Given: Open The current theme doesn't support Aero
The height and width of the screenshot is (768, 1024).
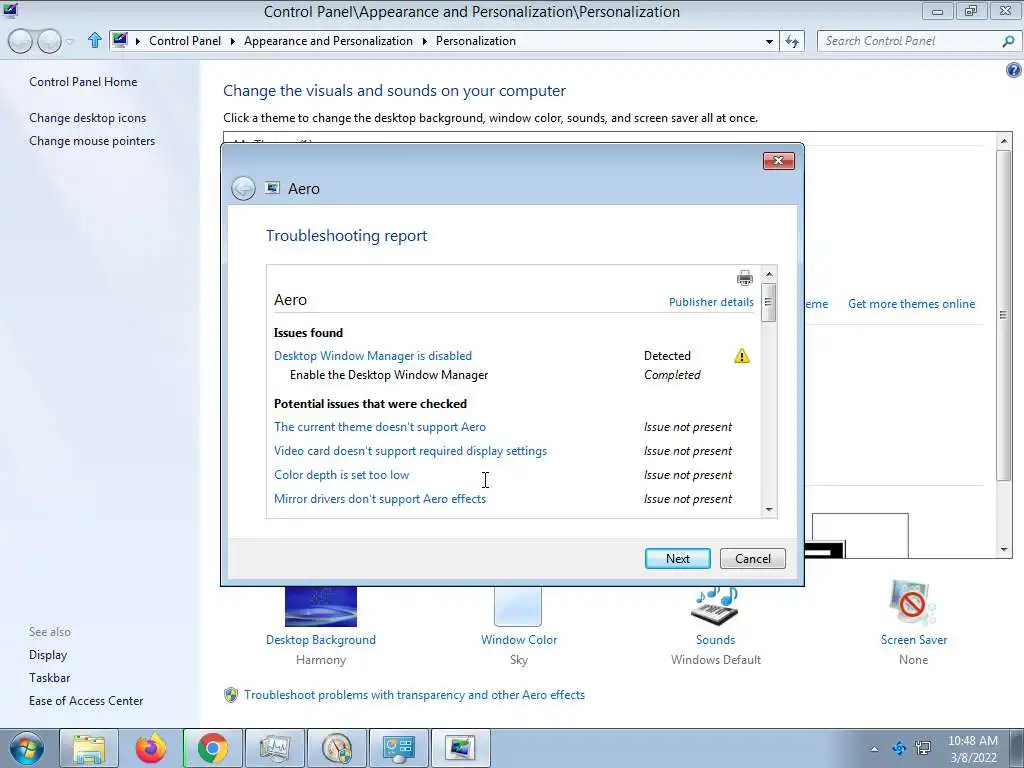Looking at the screenshot, I should pos(380,427).
